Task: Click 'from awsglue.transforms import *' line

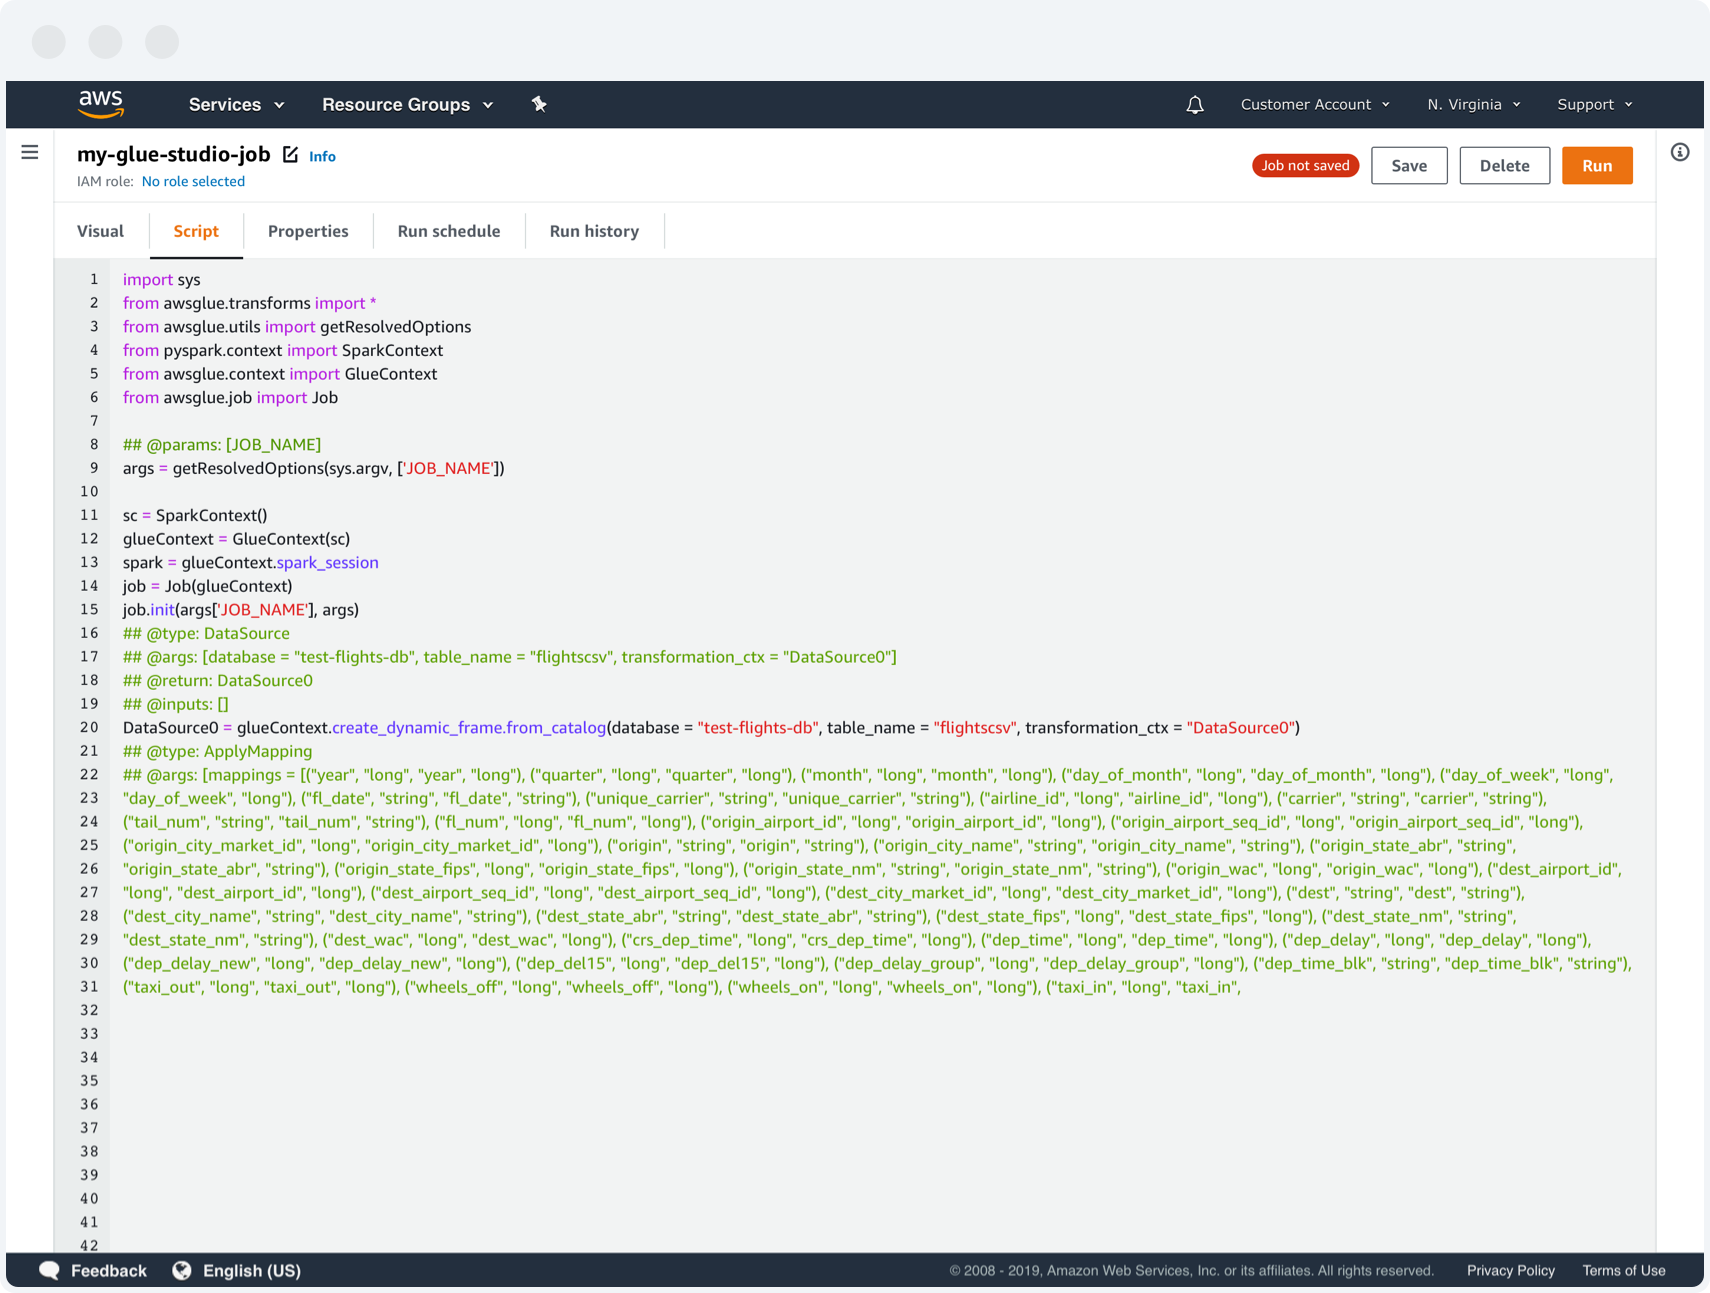Action: (250, 303)
